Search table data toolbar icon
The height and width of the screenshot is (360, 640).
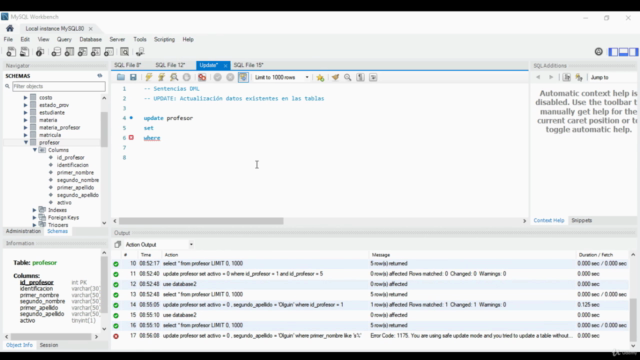(x=125, y=52)
